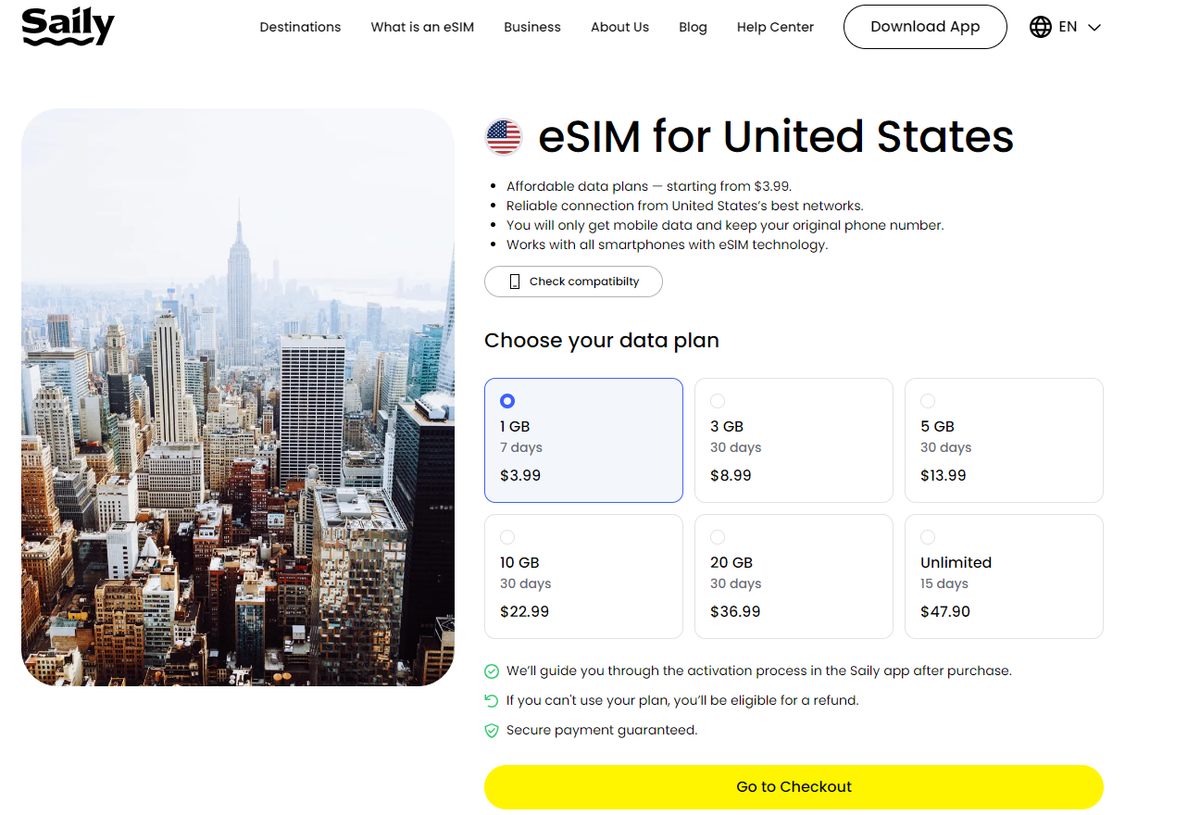Select the 5 GB plan radio button
The height and width of the screenshot is (815, 1200).
pos(927,400)
